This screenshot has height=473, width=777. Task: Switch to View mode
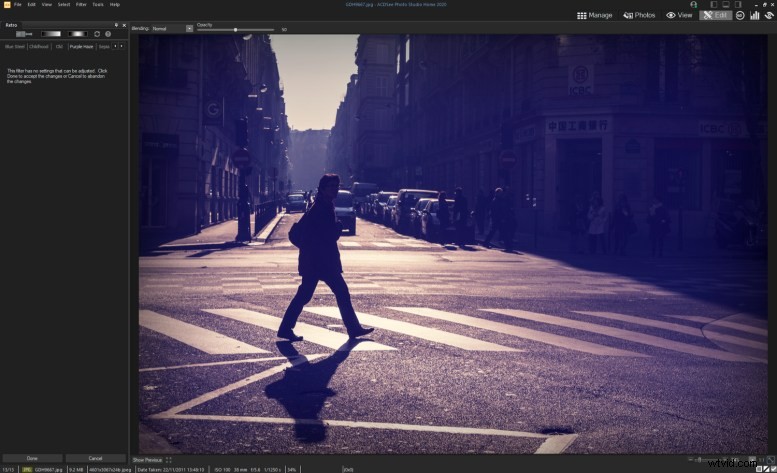click(679, 15)
